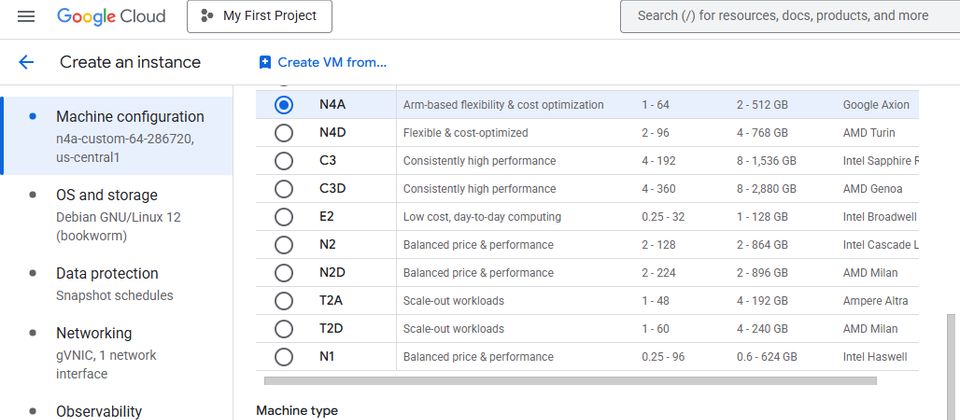Go back using the left arrow
Image resolution: width=960 pixels, height=420 pixels.
26,62
